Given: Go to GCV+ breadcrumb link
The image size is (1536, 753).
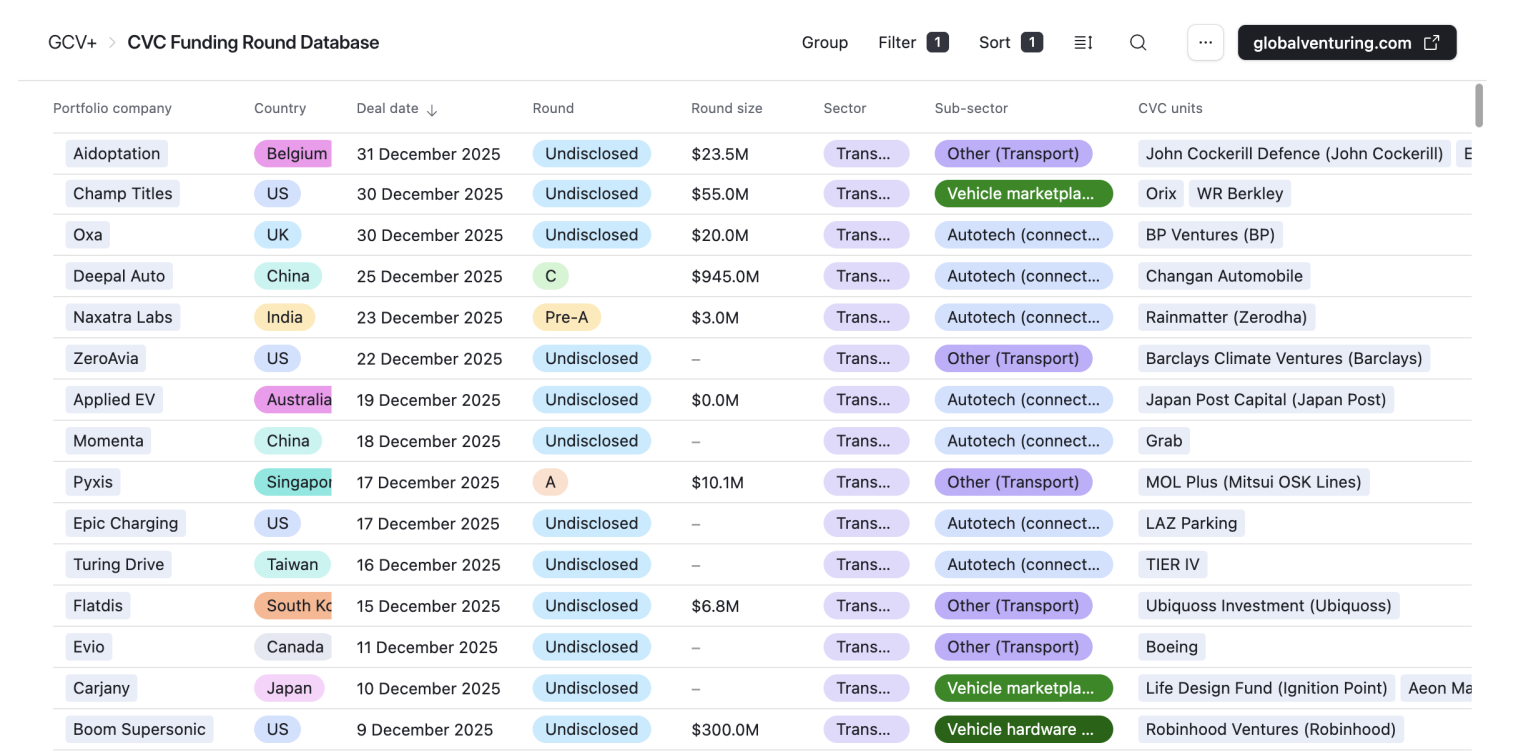Looking at the screenshot, I should point(72,43).
